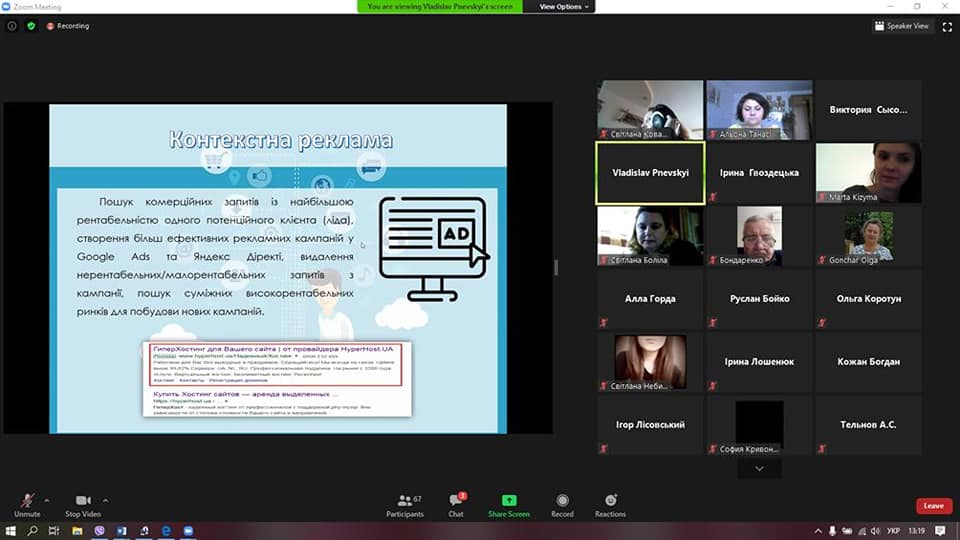Image resolution: width=960 pixels, height=540 pixels.
Task: Select Vladislav Pnevskyi's participant tile
Action: pos(650,172)
